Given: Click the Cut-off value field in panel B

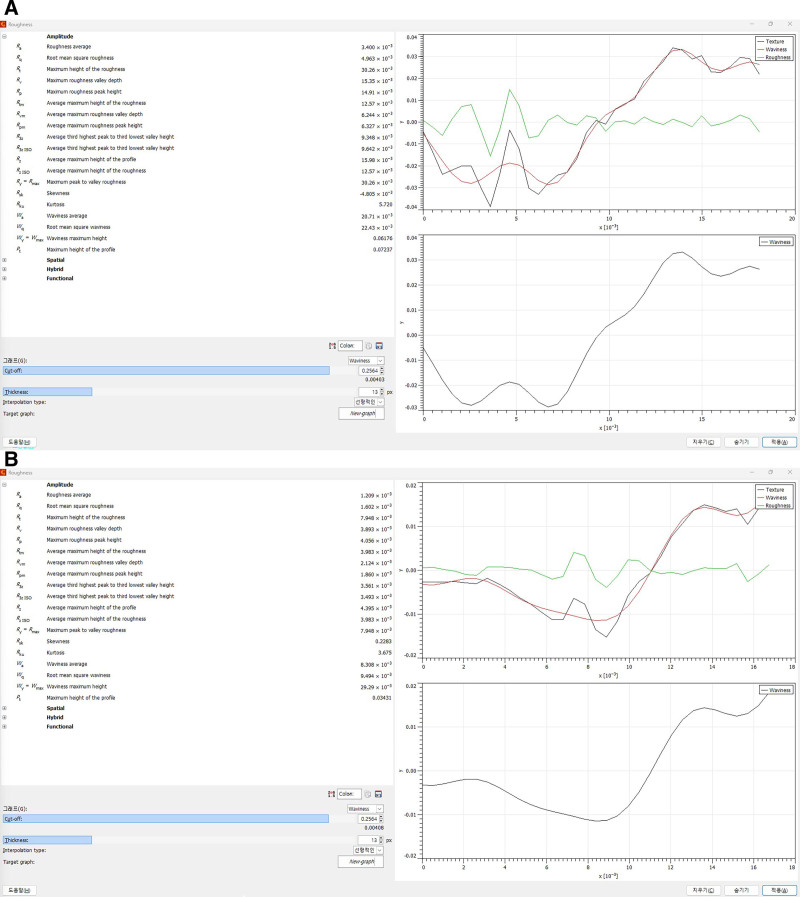Looking at the screenshot, I should coord(371,819).
